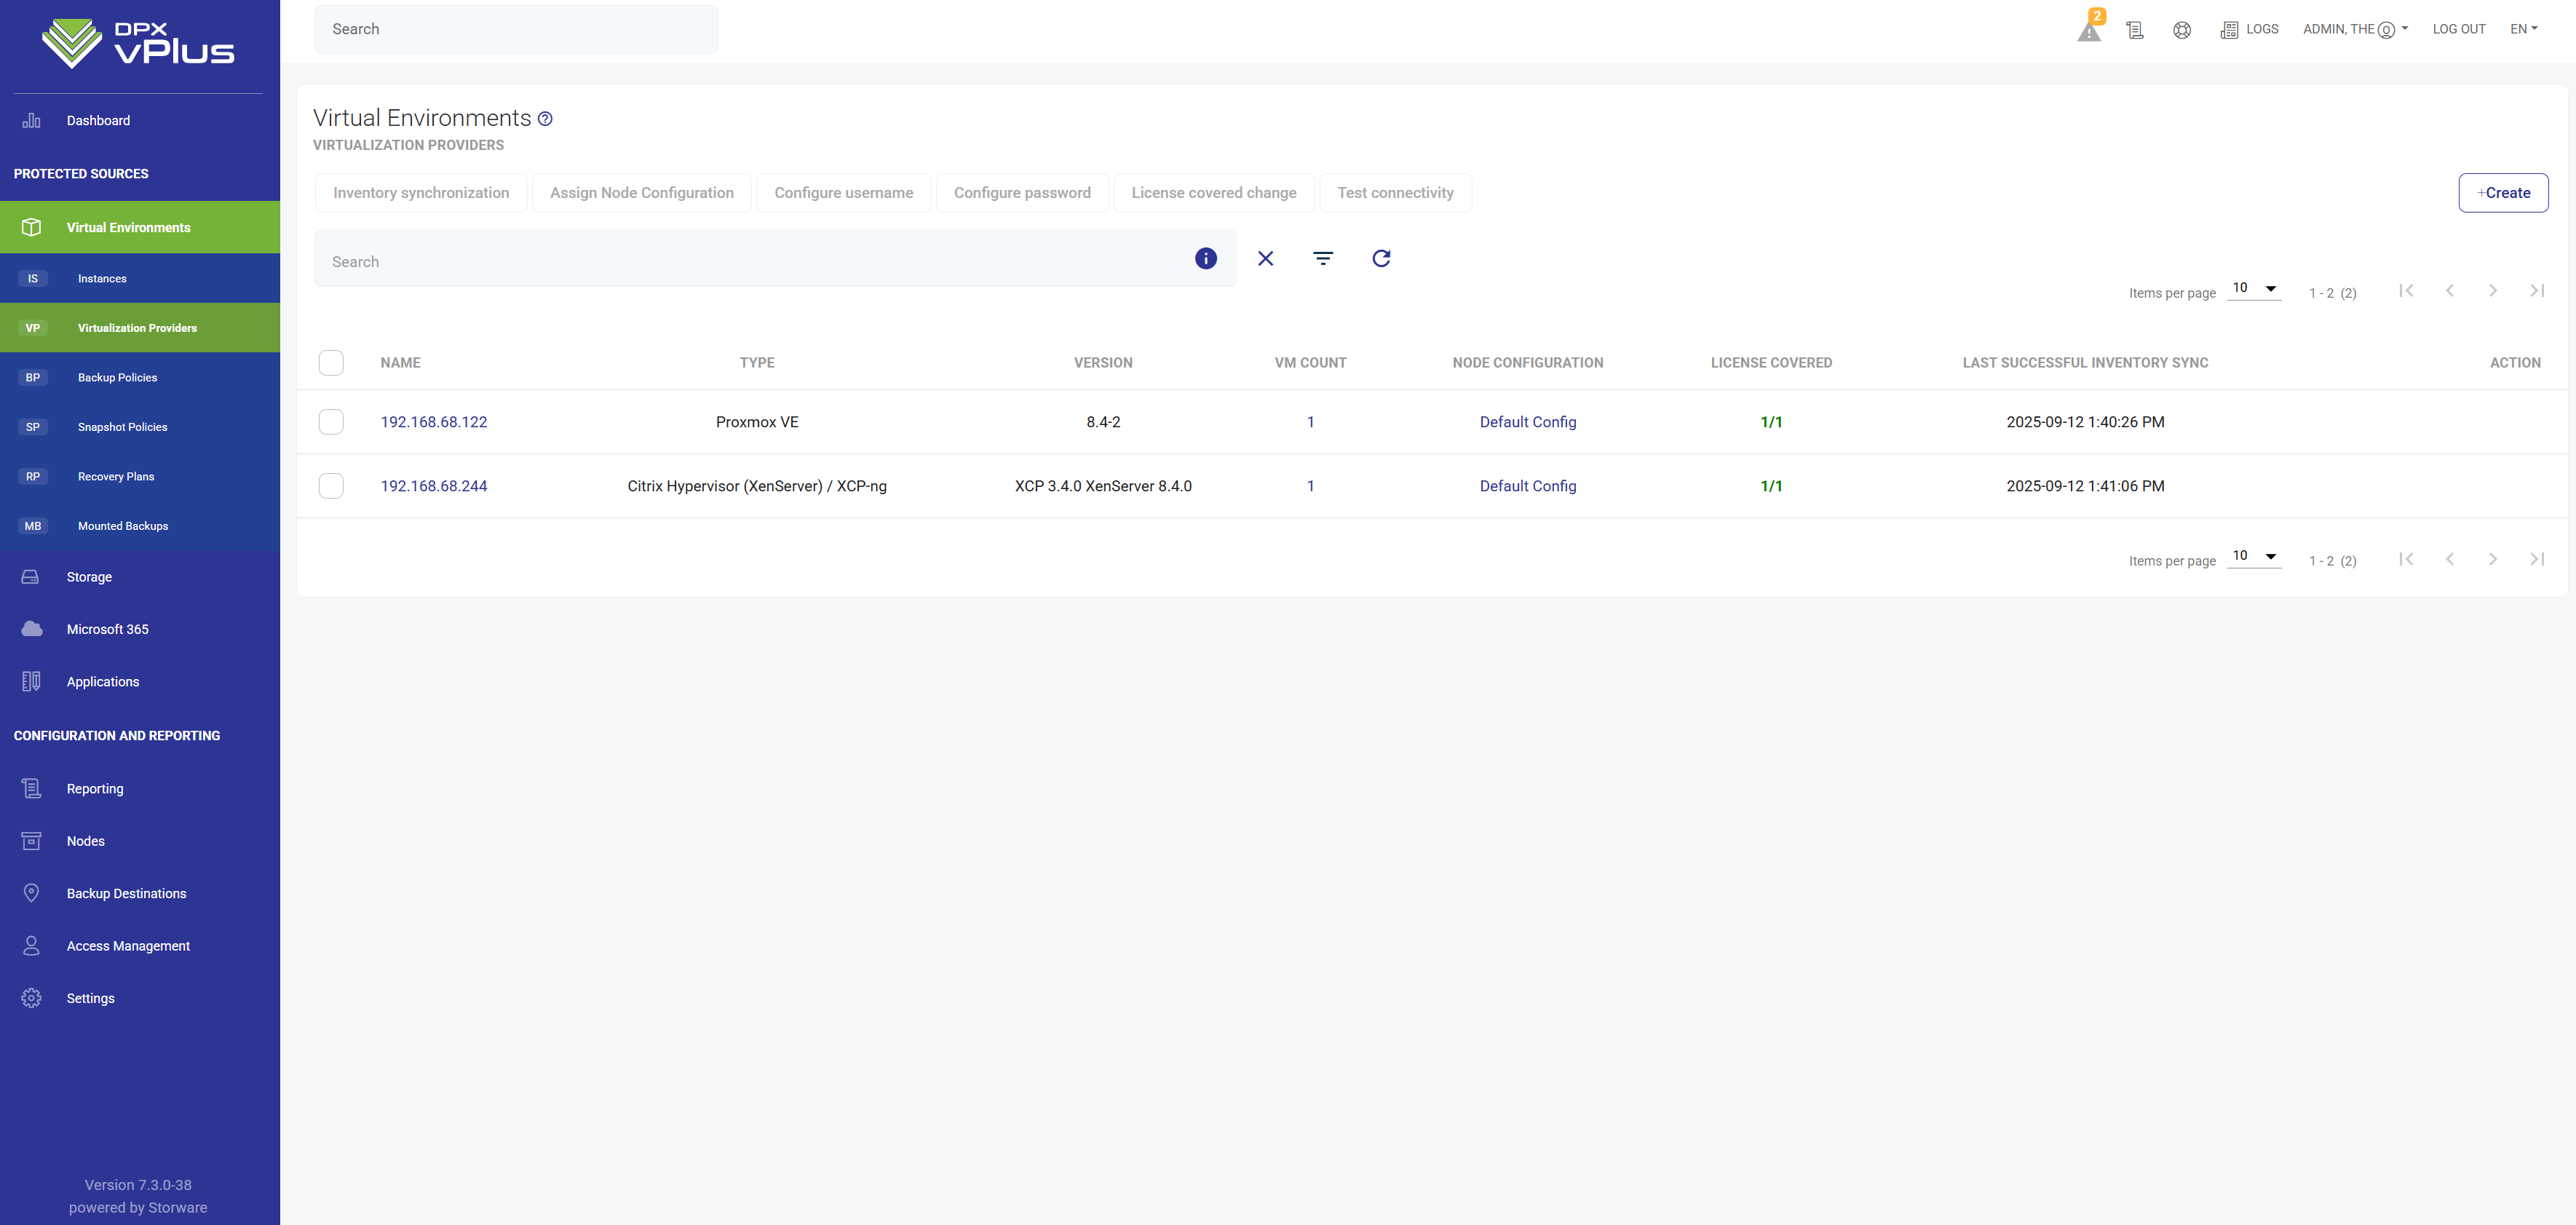Open the help lifebuoy icon in header

pos(2183,29)
